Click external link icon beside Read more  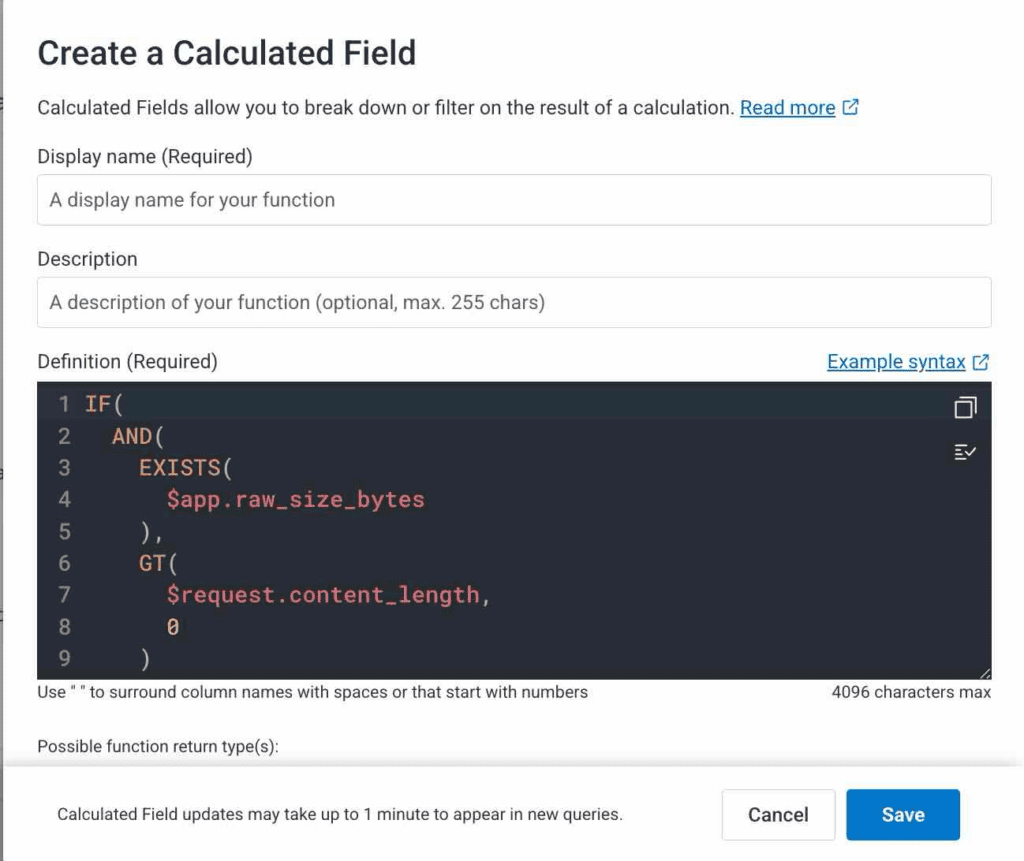(x=851, y=108)
